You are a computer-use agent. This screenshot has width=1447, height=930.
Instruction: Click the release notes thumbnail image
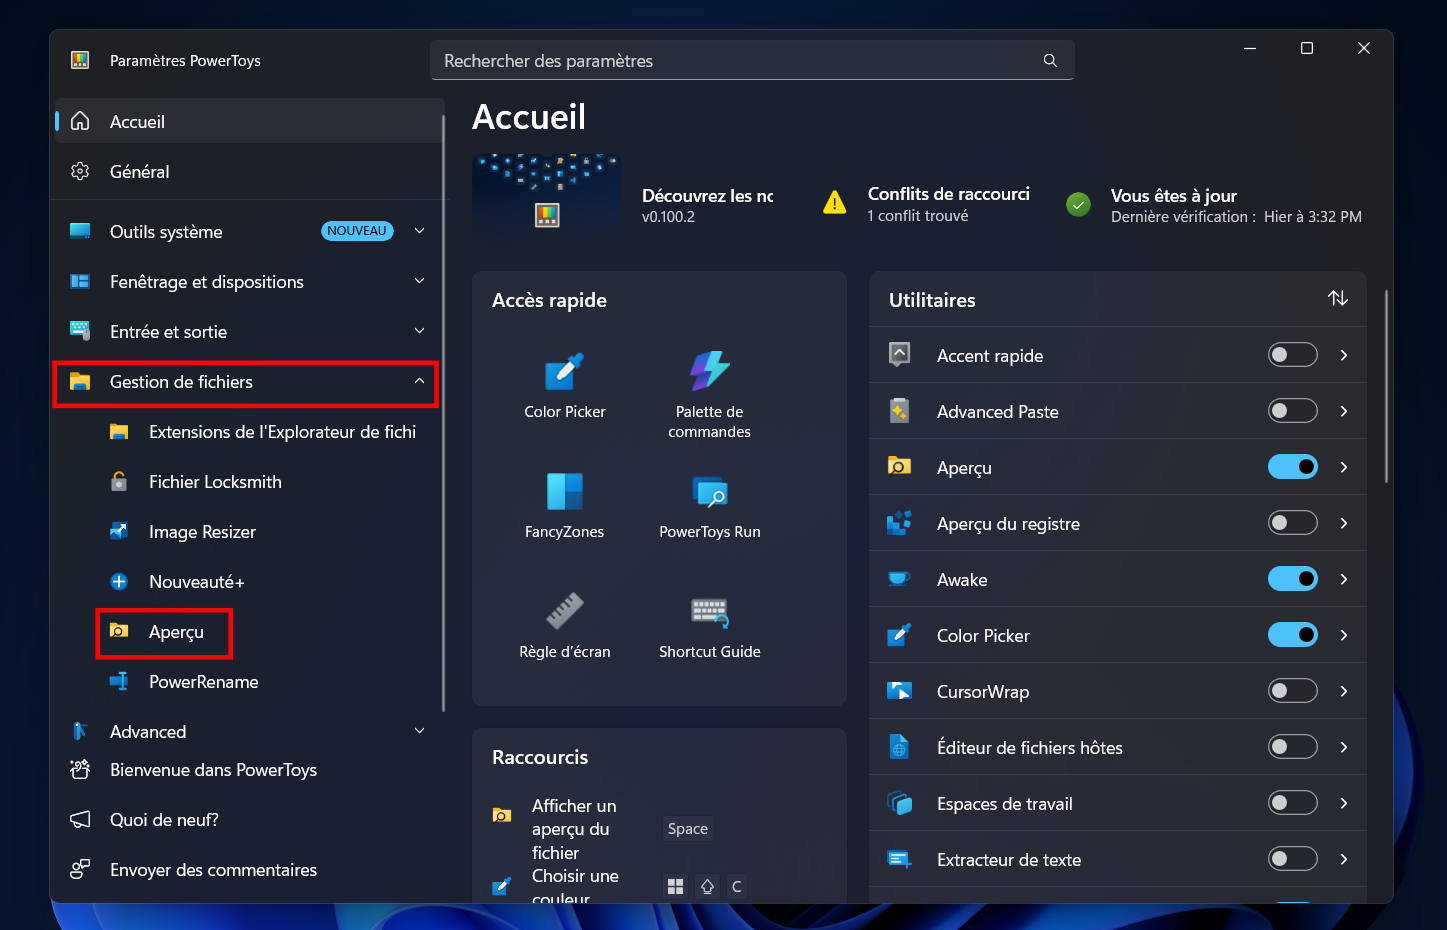click(547, 196)
